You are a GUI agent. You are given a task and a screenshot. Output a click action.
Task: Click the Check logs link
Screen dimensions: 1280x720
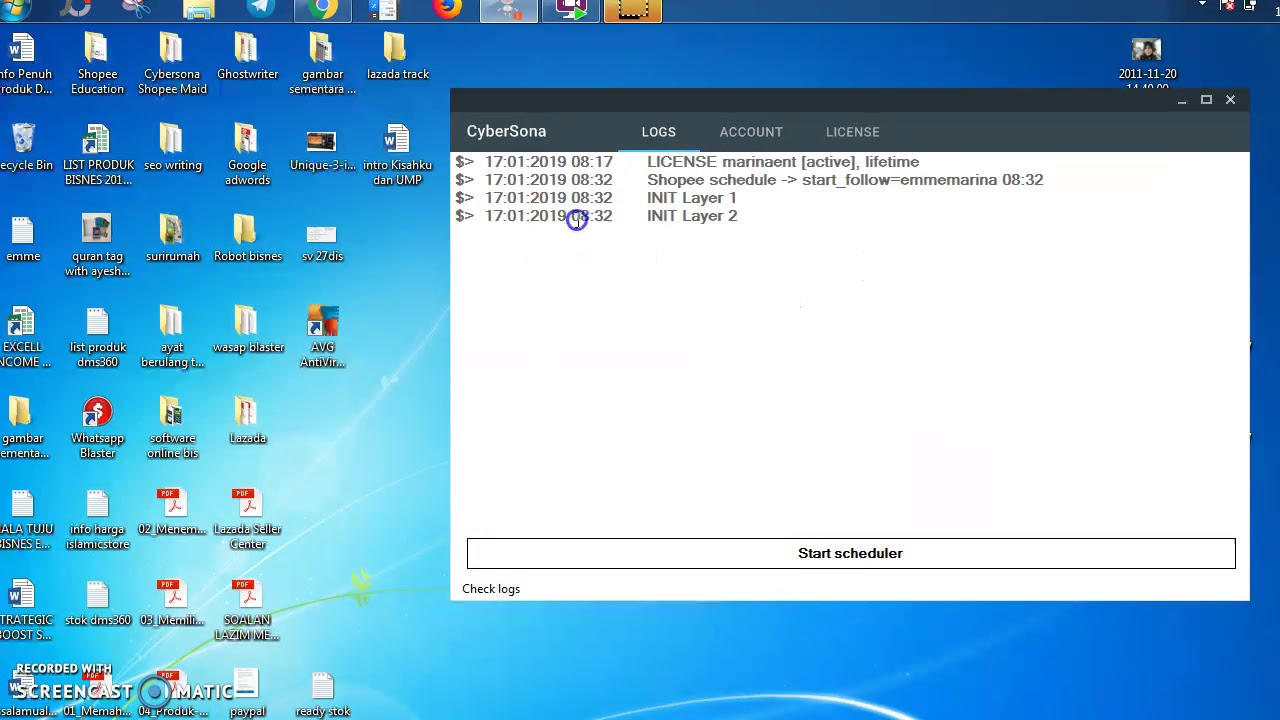click(x=491, y=589)
